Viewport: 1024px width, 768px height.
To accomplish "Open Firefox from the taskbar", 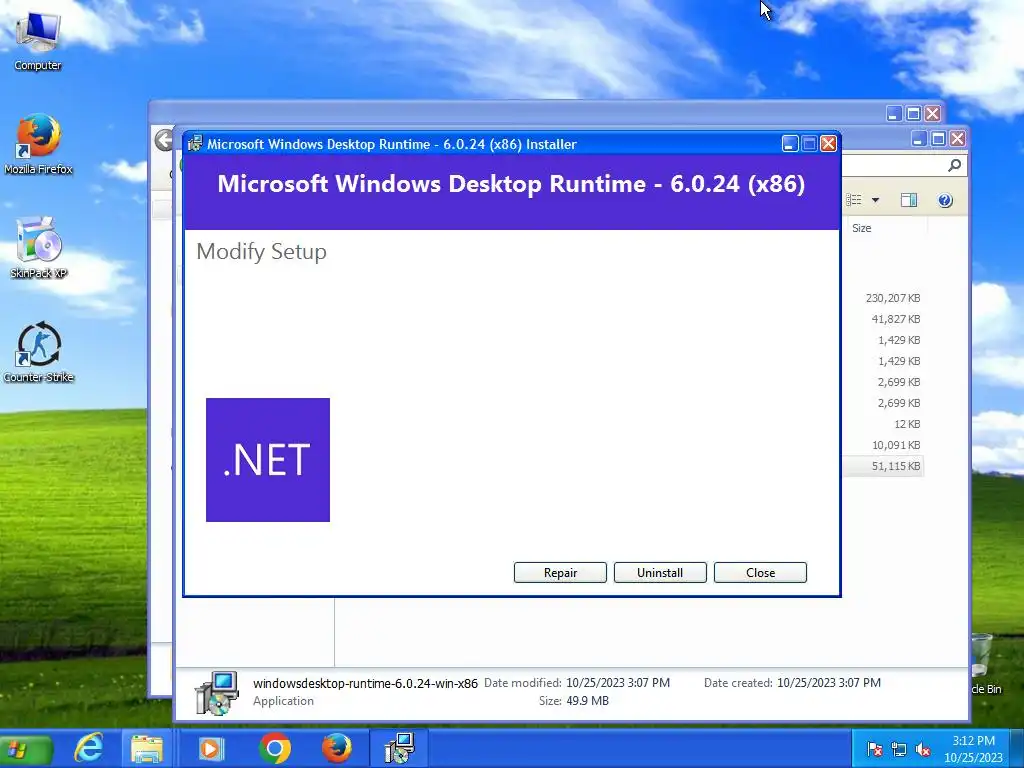I will tap(337, 748).
